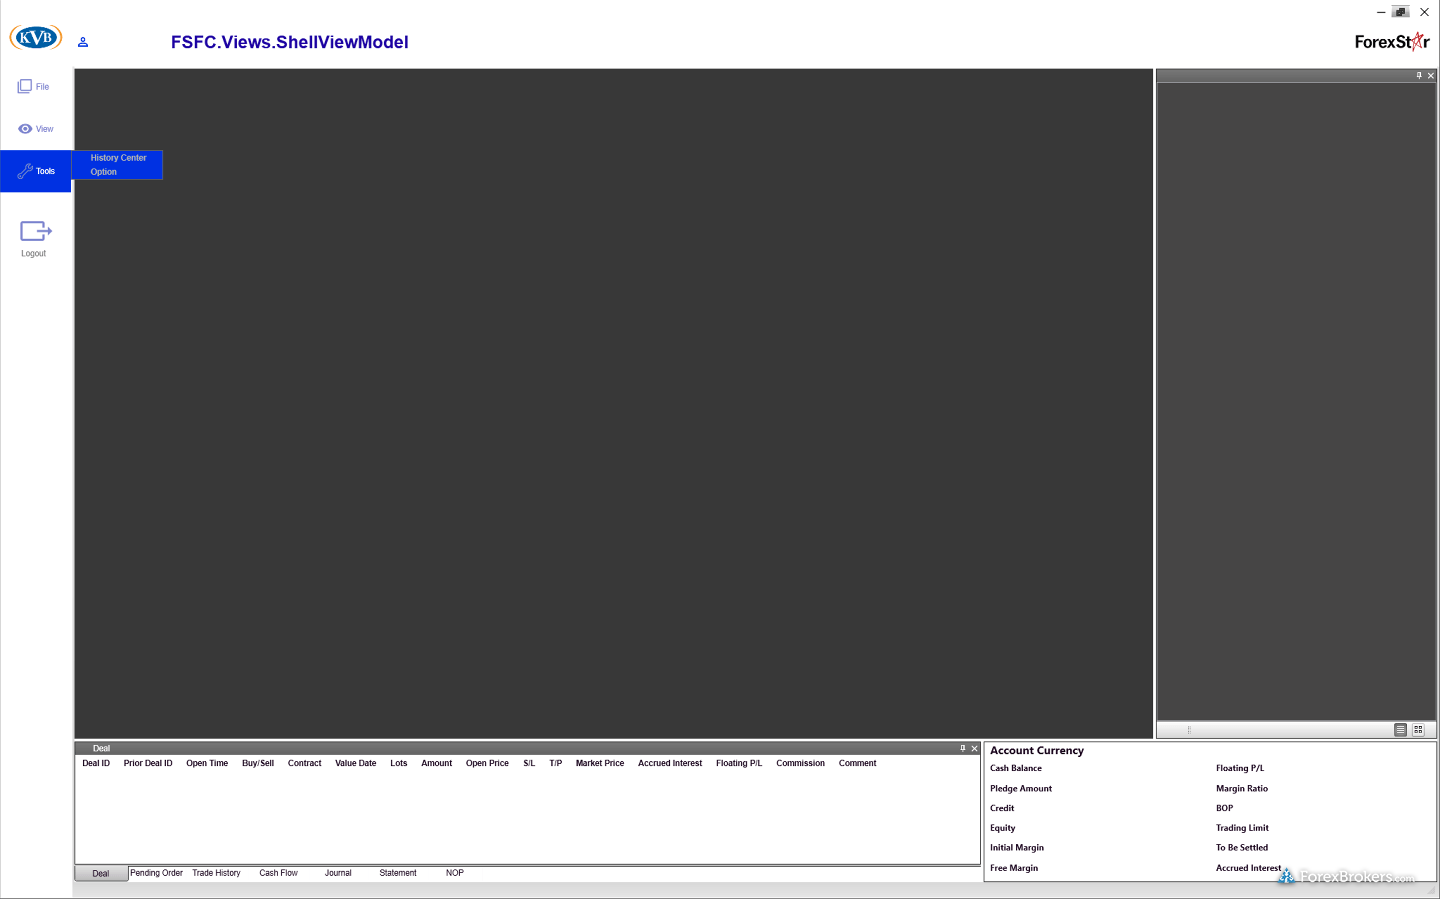Viewport: 1440px width, 899px height.
Task: Click the Floating P/L column header
Action: click(x=739, y=763)
